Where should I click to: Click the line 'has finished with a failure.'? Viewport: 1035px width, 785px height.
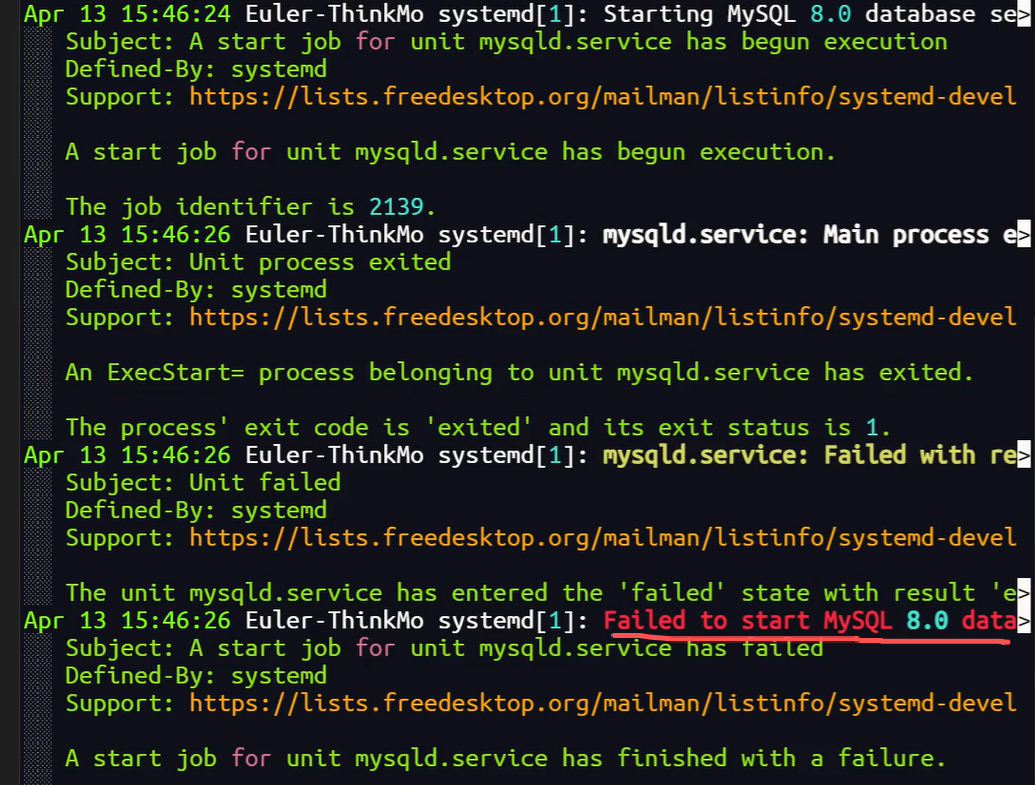tap(506, 759)
